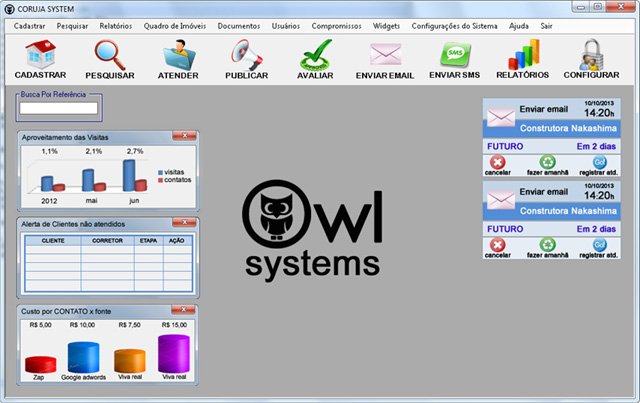Viewport: 640px width, 403px height.
Task: Click envelope icon on second reminder card
Action: pyautogui.click(x=501, y=200)
